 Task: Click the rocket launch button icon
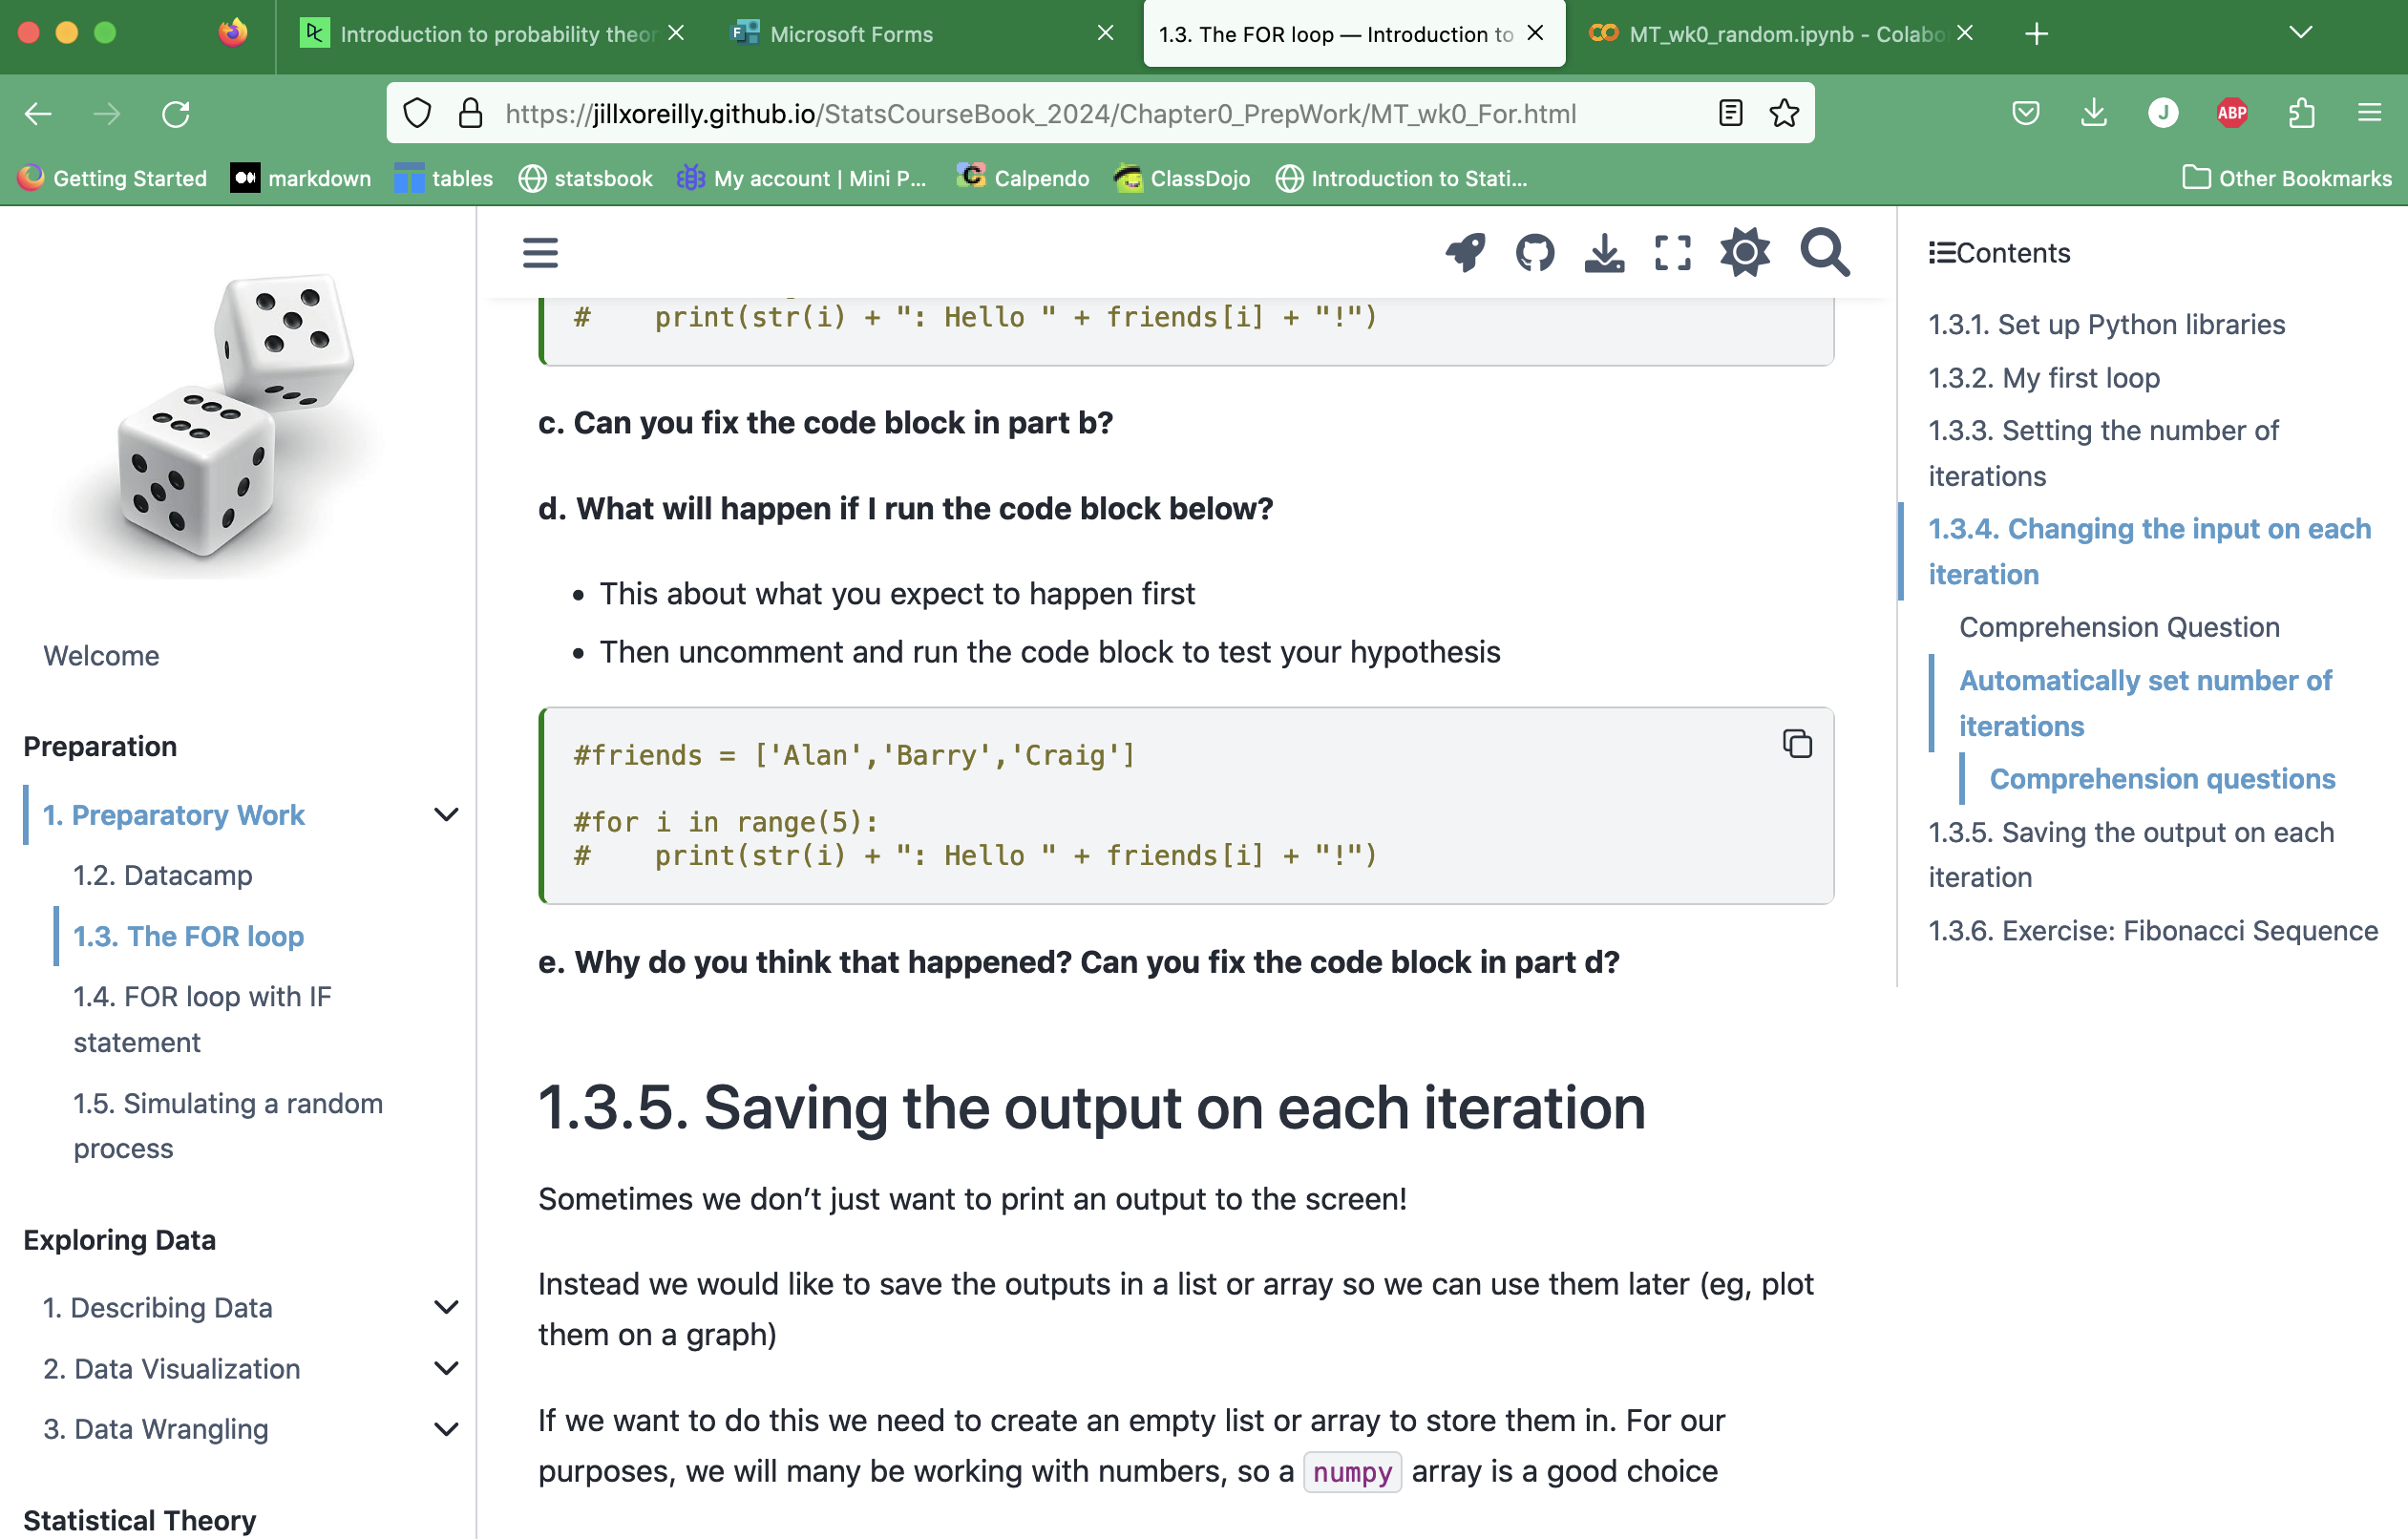(x=1465, y=252)
